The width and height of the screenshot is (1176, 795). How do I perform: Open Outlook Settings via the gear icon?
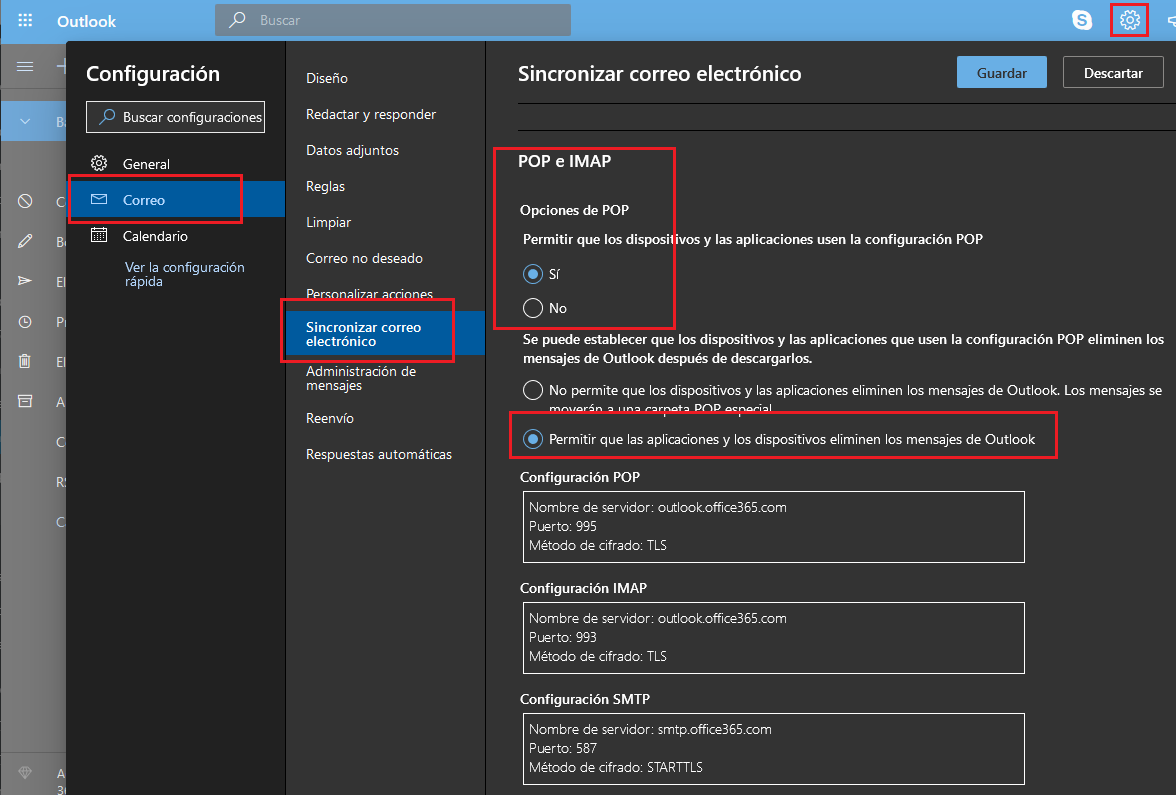click(1129, 19)
